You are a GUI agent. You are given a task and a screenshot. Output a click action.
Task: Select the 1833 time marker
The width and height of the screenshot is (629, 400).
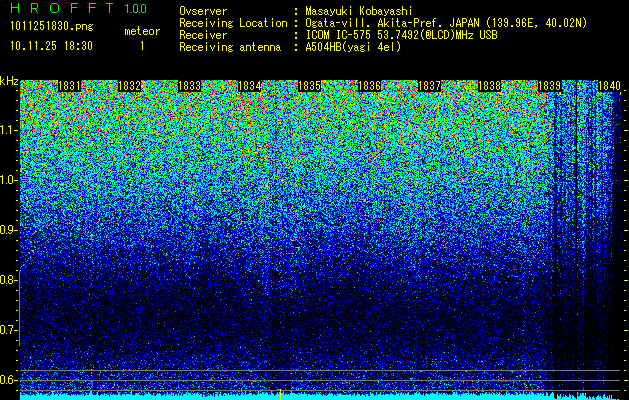coord(189,86)
